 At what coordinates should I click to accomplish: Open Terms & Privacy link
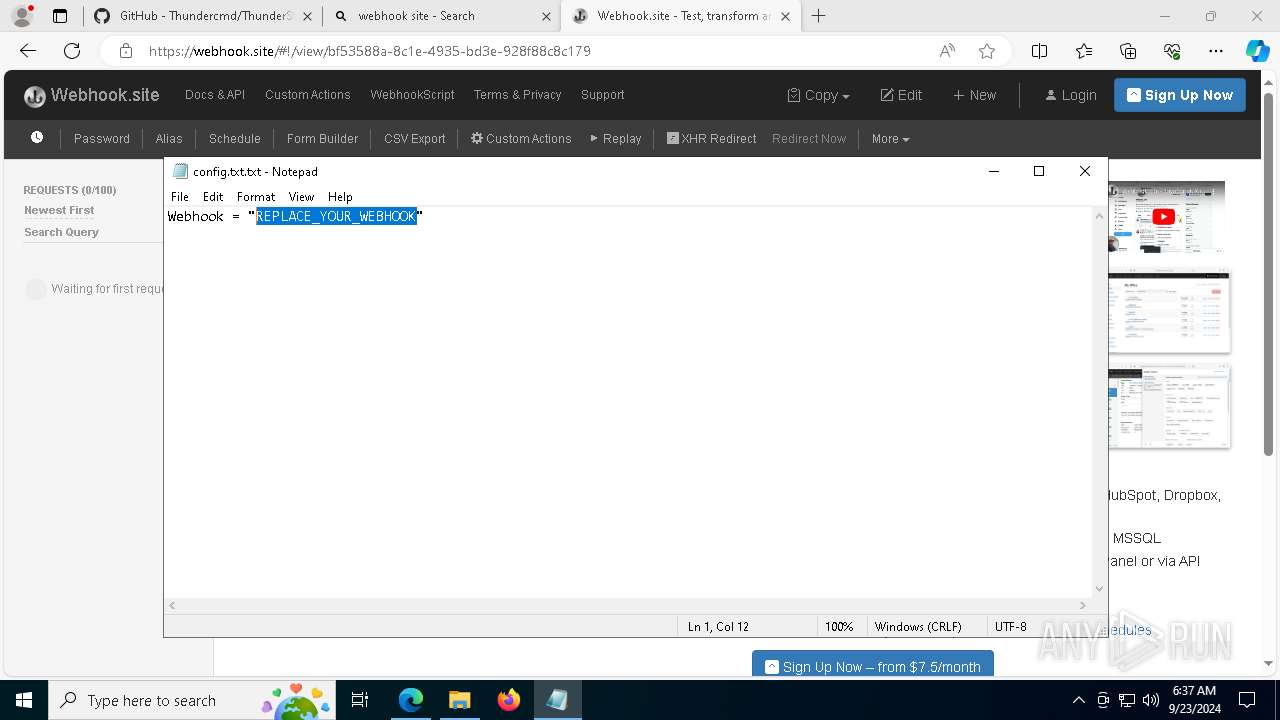(517, 95)
